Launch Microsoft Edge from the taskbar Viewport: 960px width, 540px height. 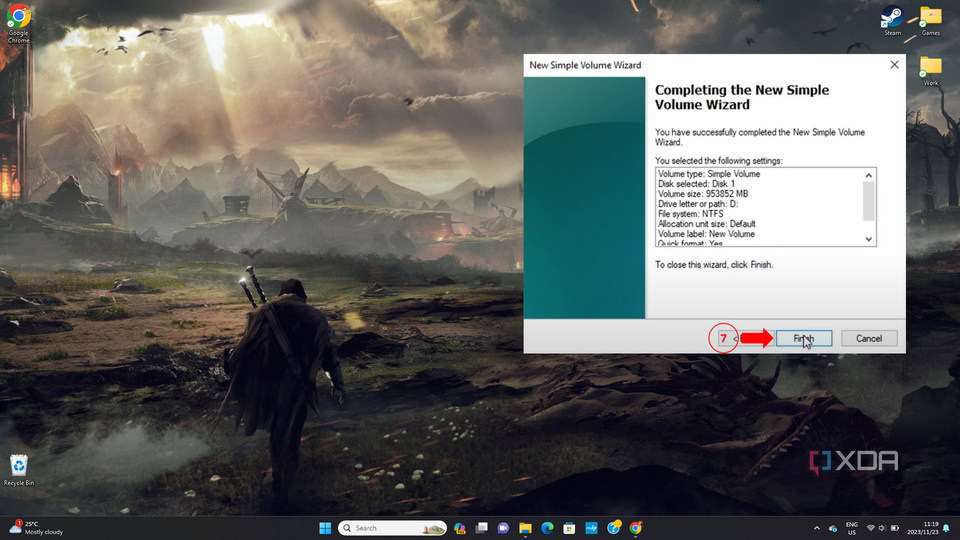(x=547, y=528)
